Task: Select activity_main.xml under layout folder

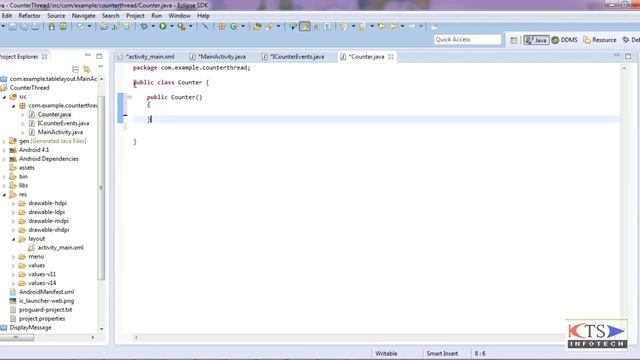Action: coord(60,247)
